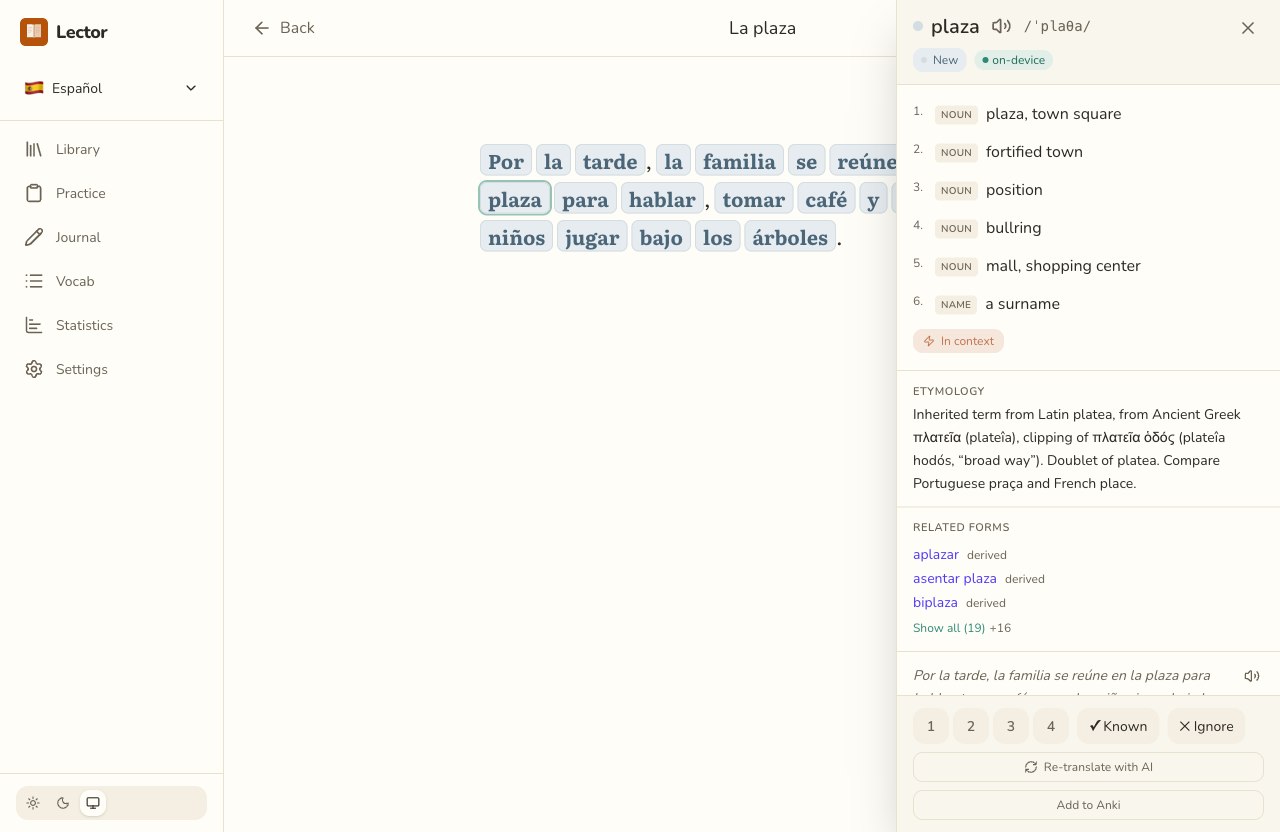Viewport: 1280px width, 832px height.
Task: Open Settings from the sidebar
Action: [x=111, y=369]
